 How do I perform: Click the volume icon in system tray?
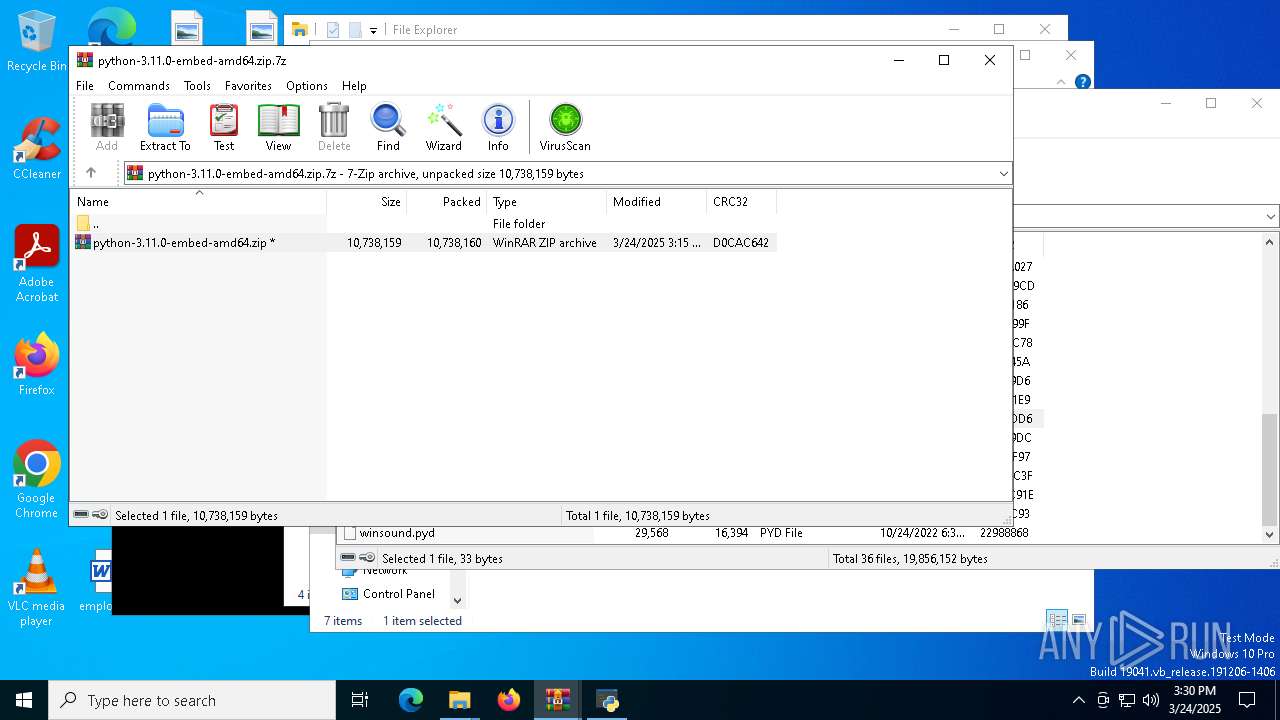tap(1150, 700)
